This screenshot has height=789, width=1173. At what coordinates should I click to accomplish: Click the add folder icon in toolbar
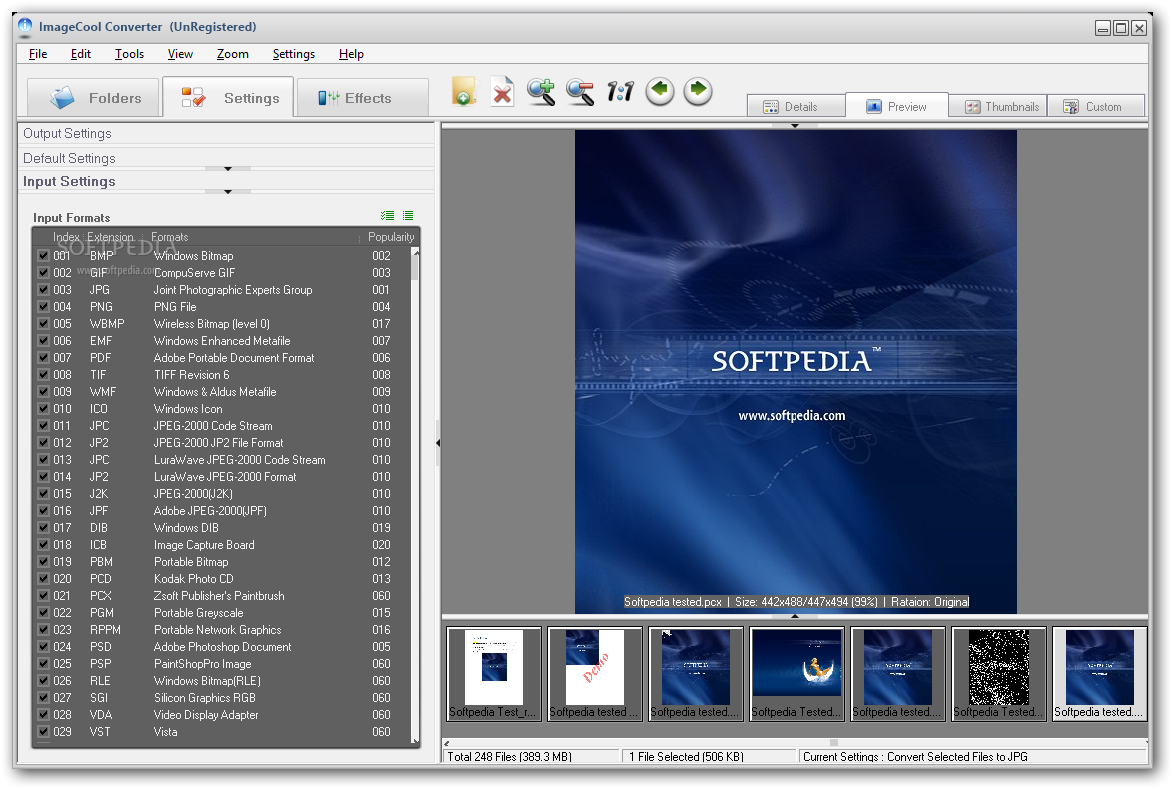(464, 91)
